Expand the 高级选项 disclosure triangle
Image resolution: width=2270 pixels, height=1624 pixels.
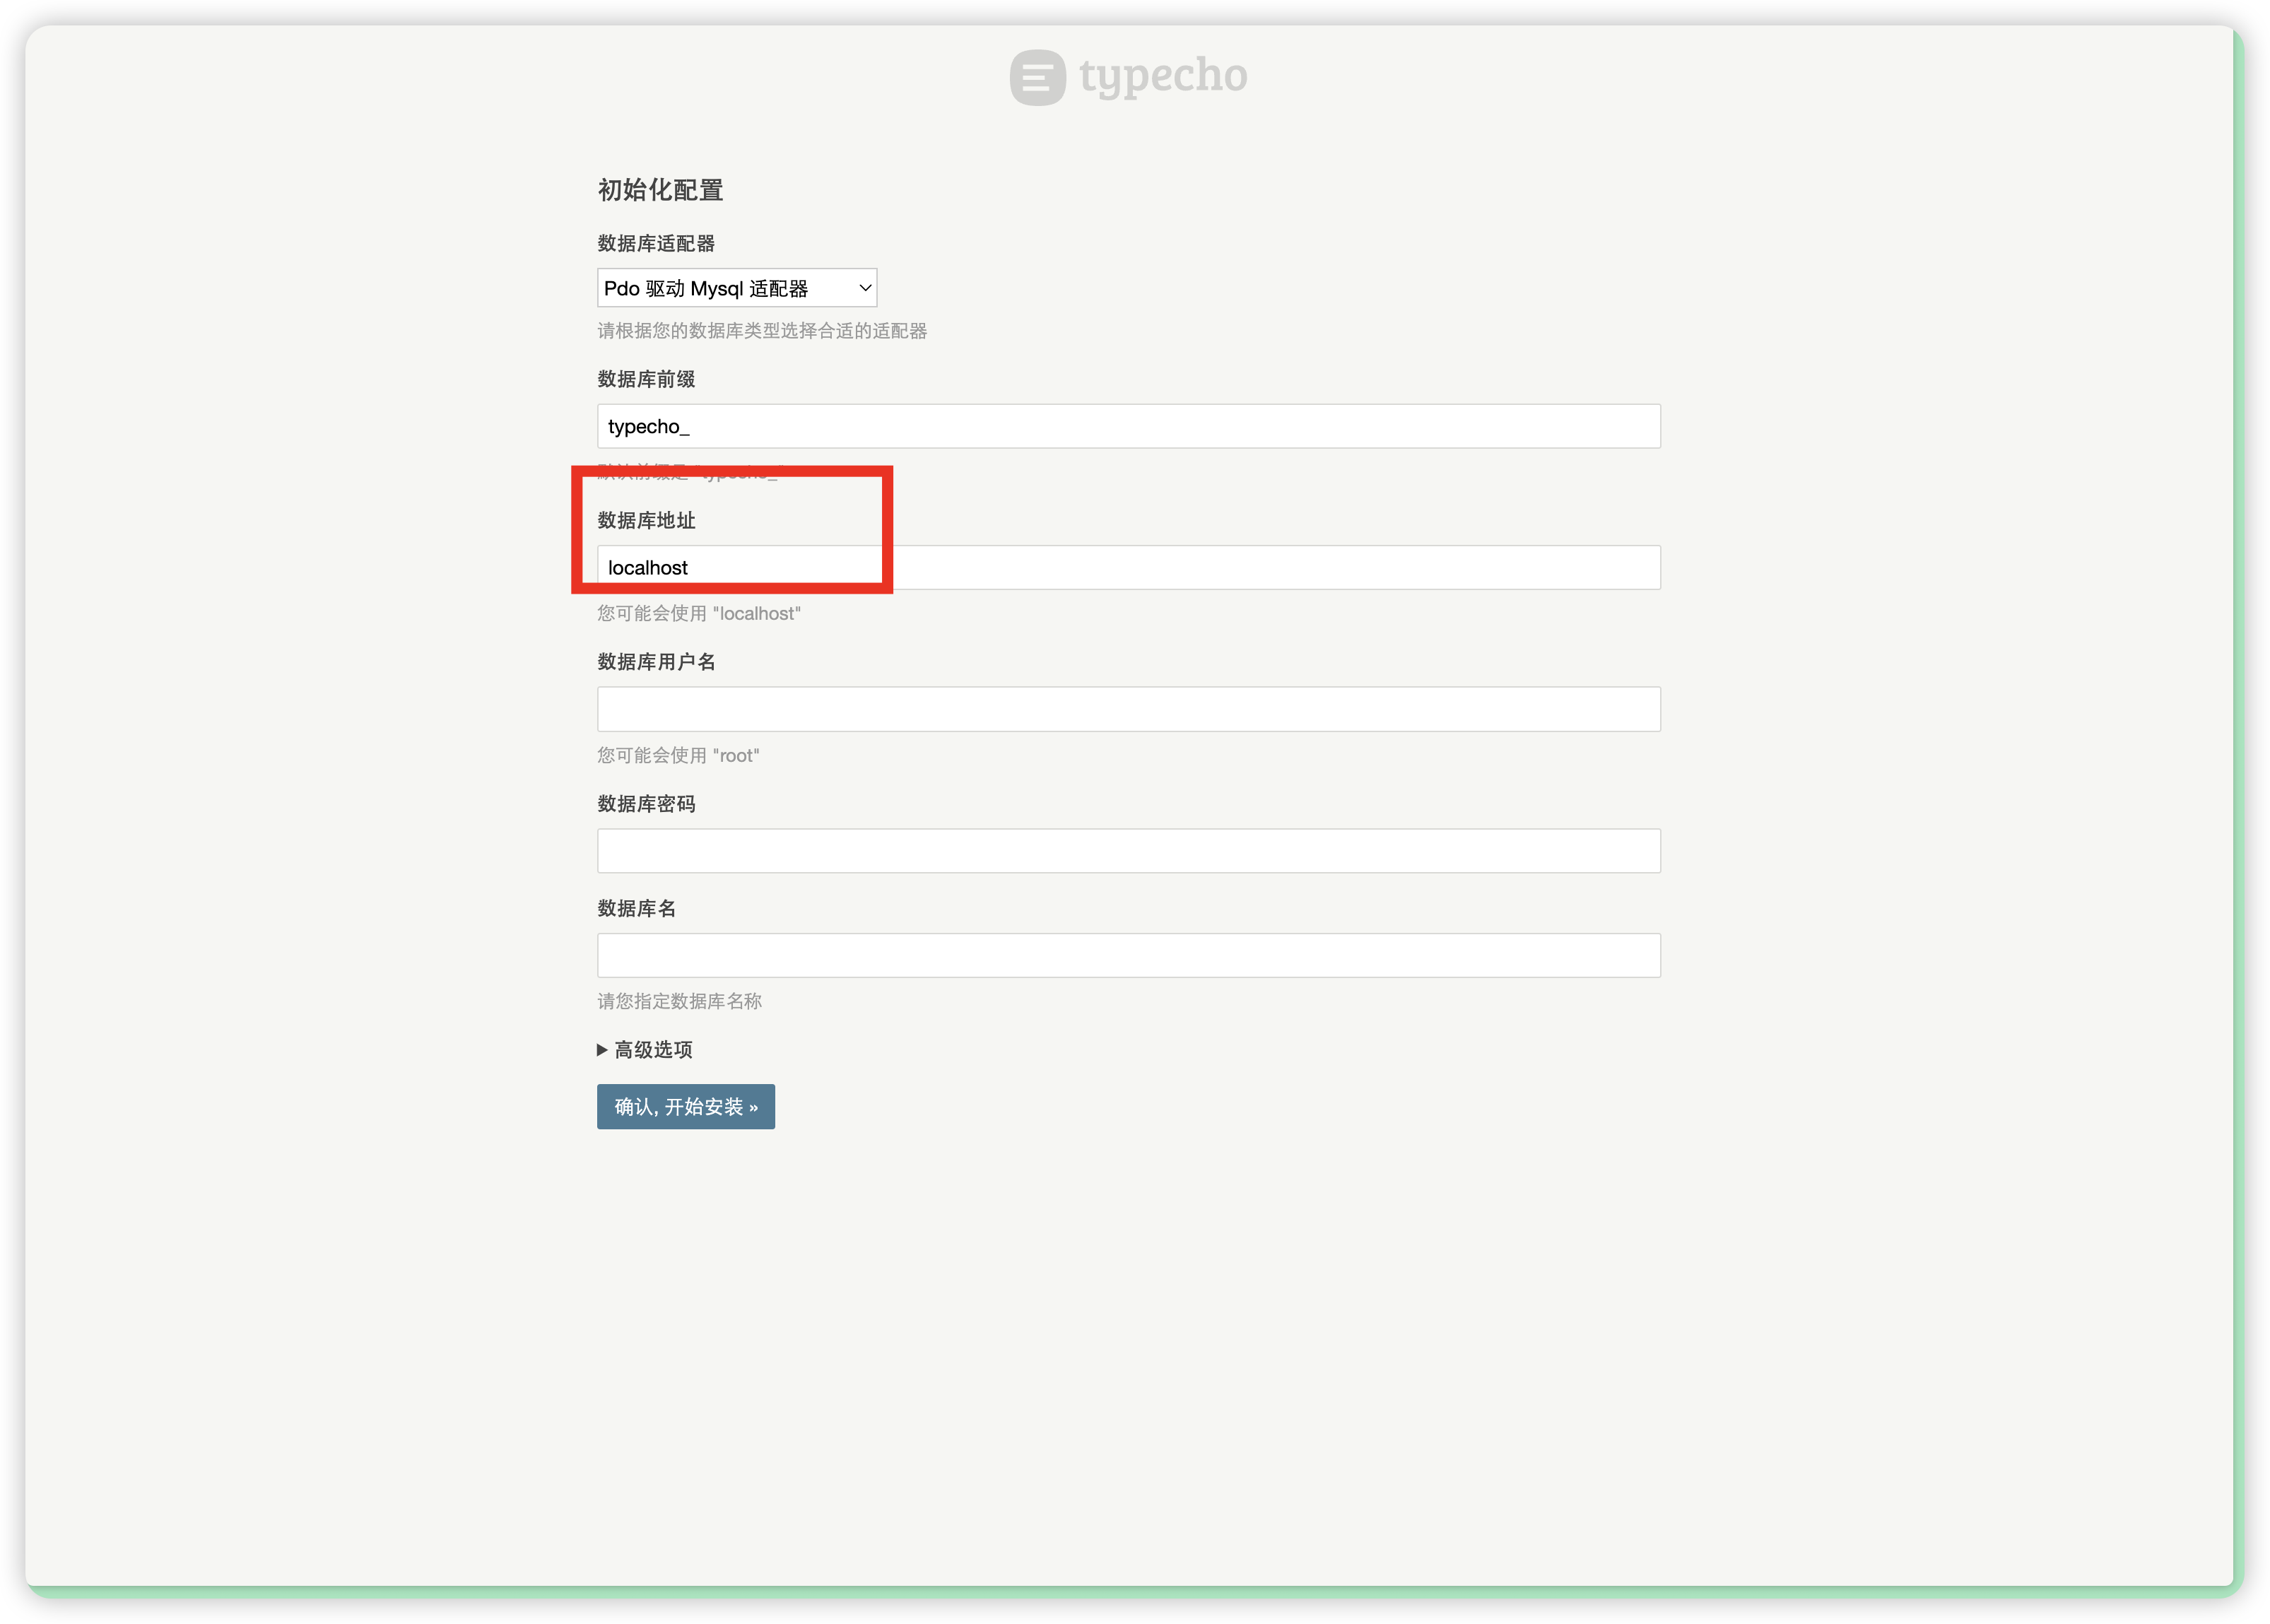(x=602, y=1050)
